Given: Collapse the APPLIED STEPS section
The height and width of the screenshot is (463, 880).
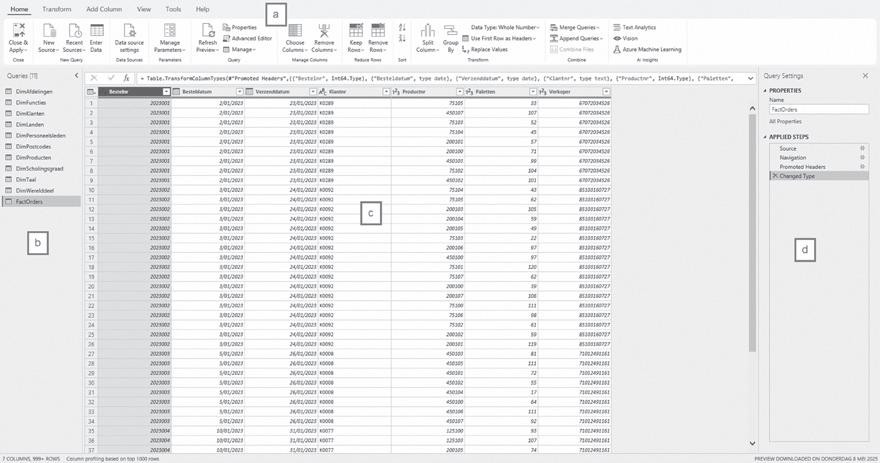Looking at the screenshot, I should click(x=766, y=137).
